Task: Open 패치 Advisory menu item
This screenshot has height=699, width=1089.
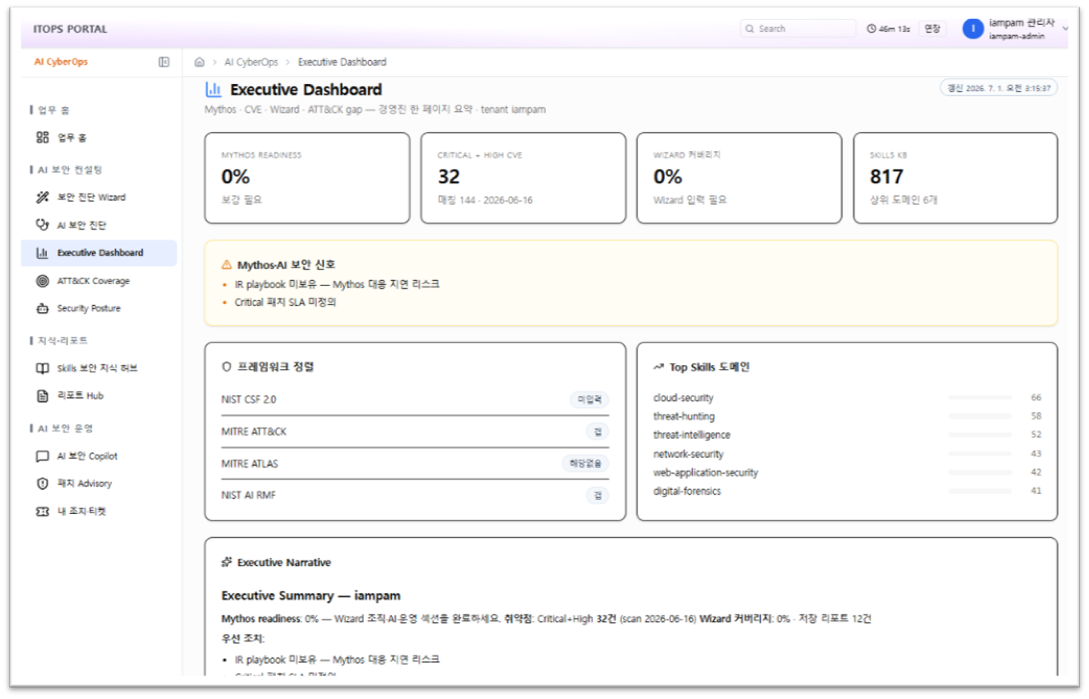Action: pyautogui.click(x=99, y=483)
